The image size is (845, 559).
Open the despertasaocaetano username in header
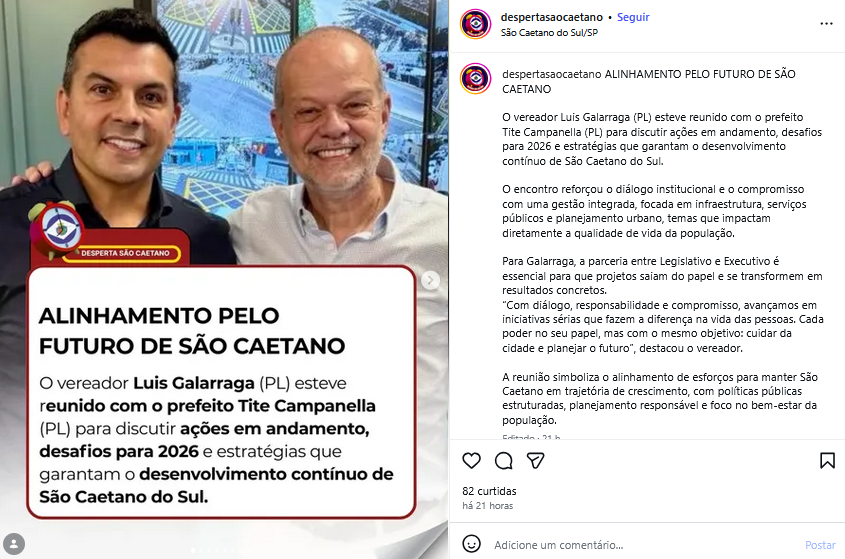[551, 17]
